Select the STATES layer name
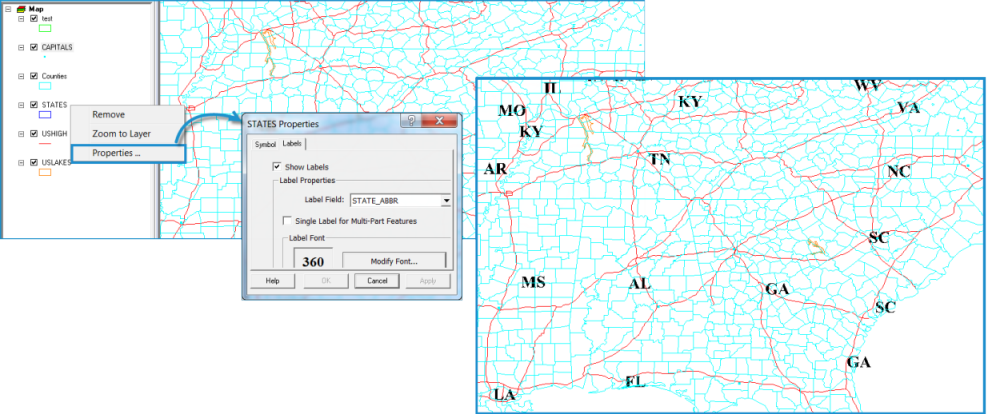992x414 pixels. (x=54, y=104)
